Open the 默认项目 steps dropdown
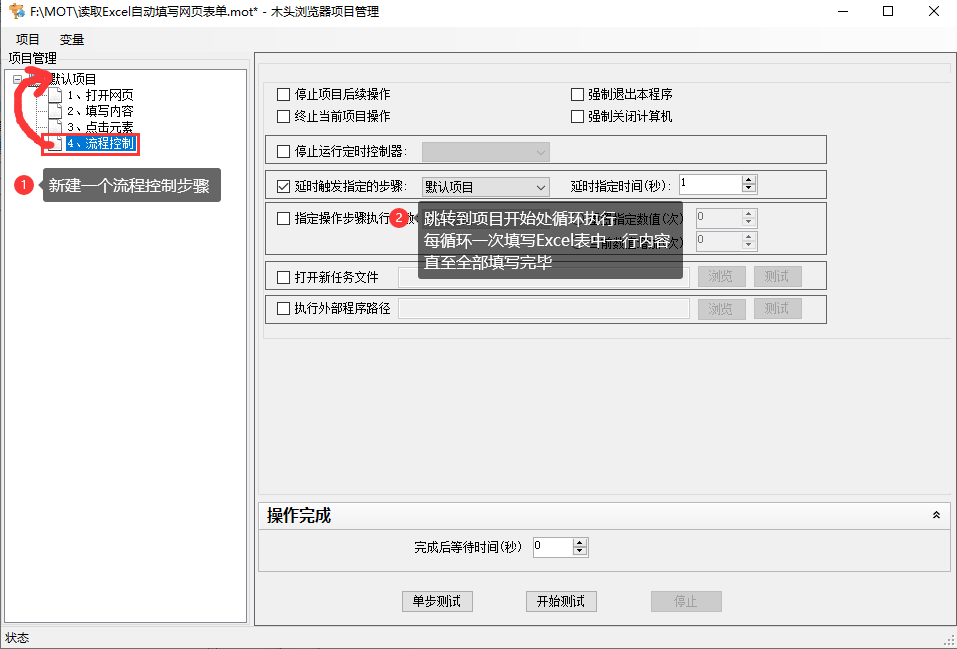 point(541,185)
